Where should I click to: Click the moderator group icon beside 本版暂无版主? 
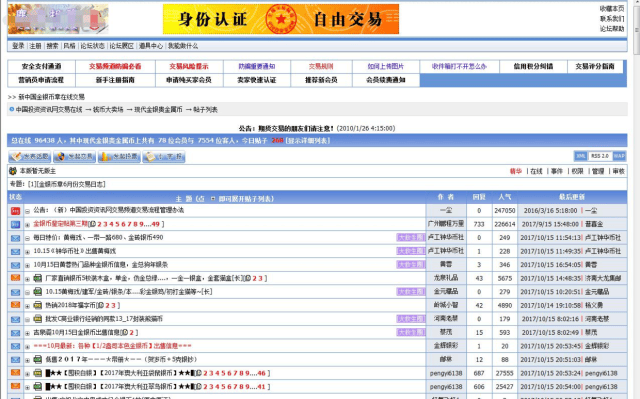point(13,171)
